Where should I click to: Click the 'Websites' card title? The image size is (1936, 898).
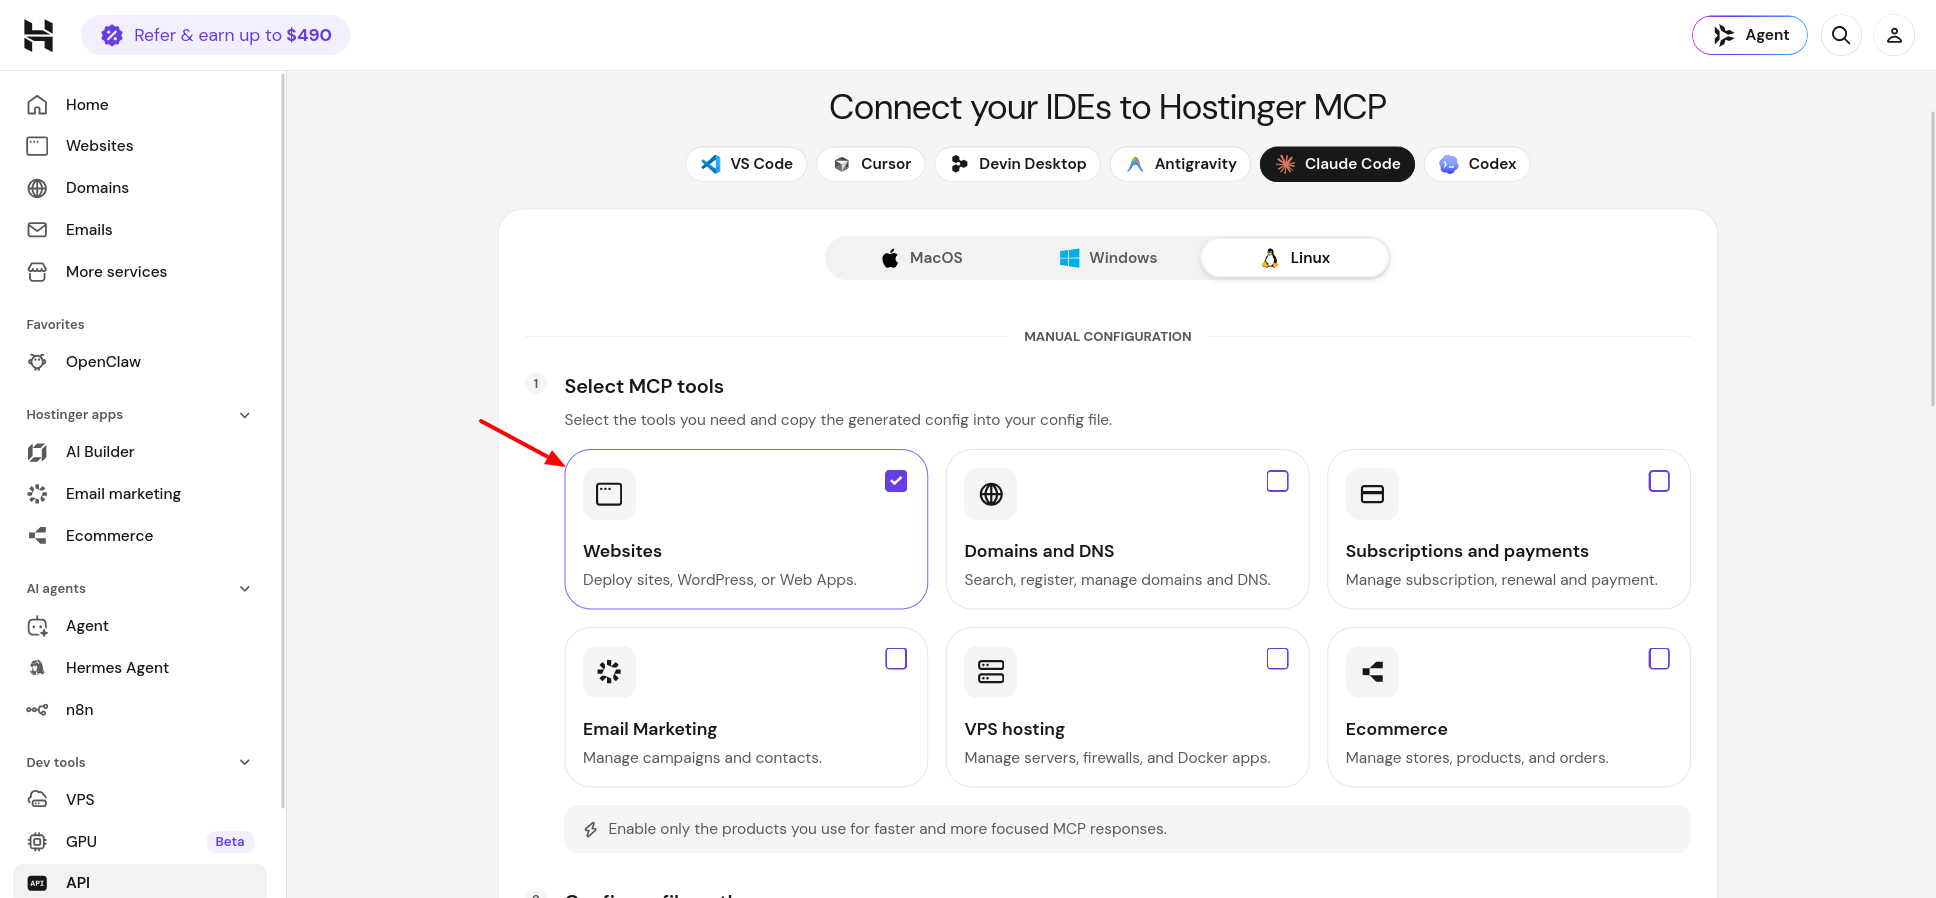coord(622,551)
